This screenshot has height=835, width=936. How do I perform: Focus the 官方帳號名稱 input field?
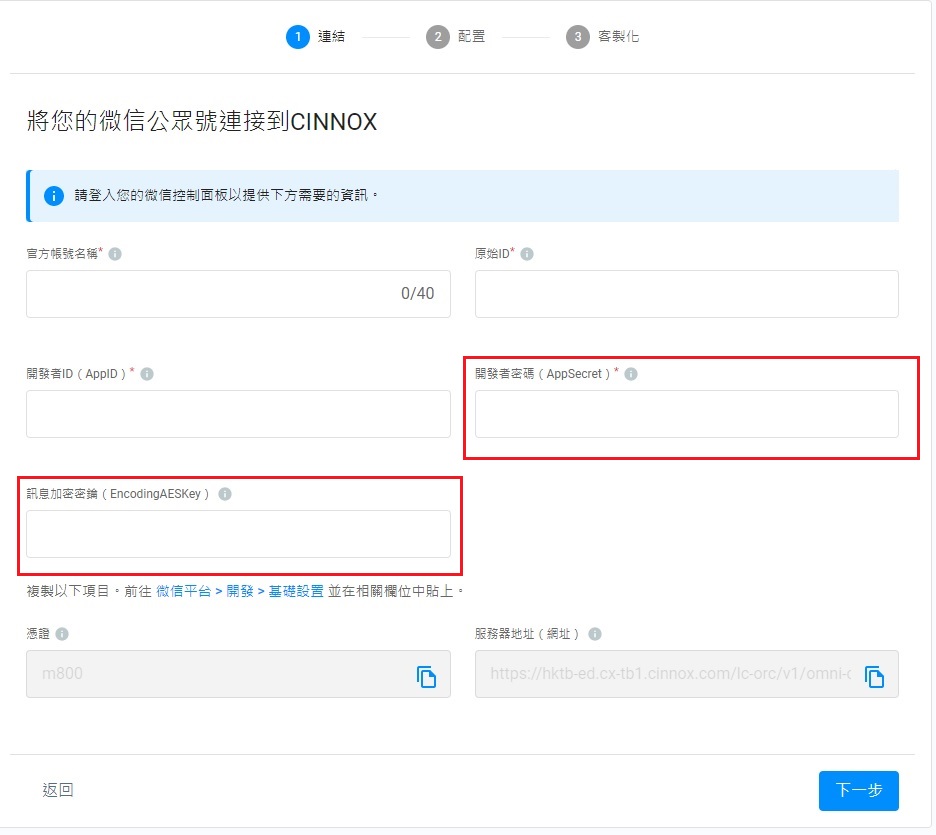tap(238, 294)
